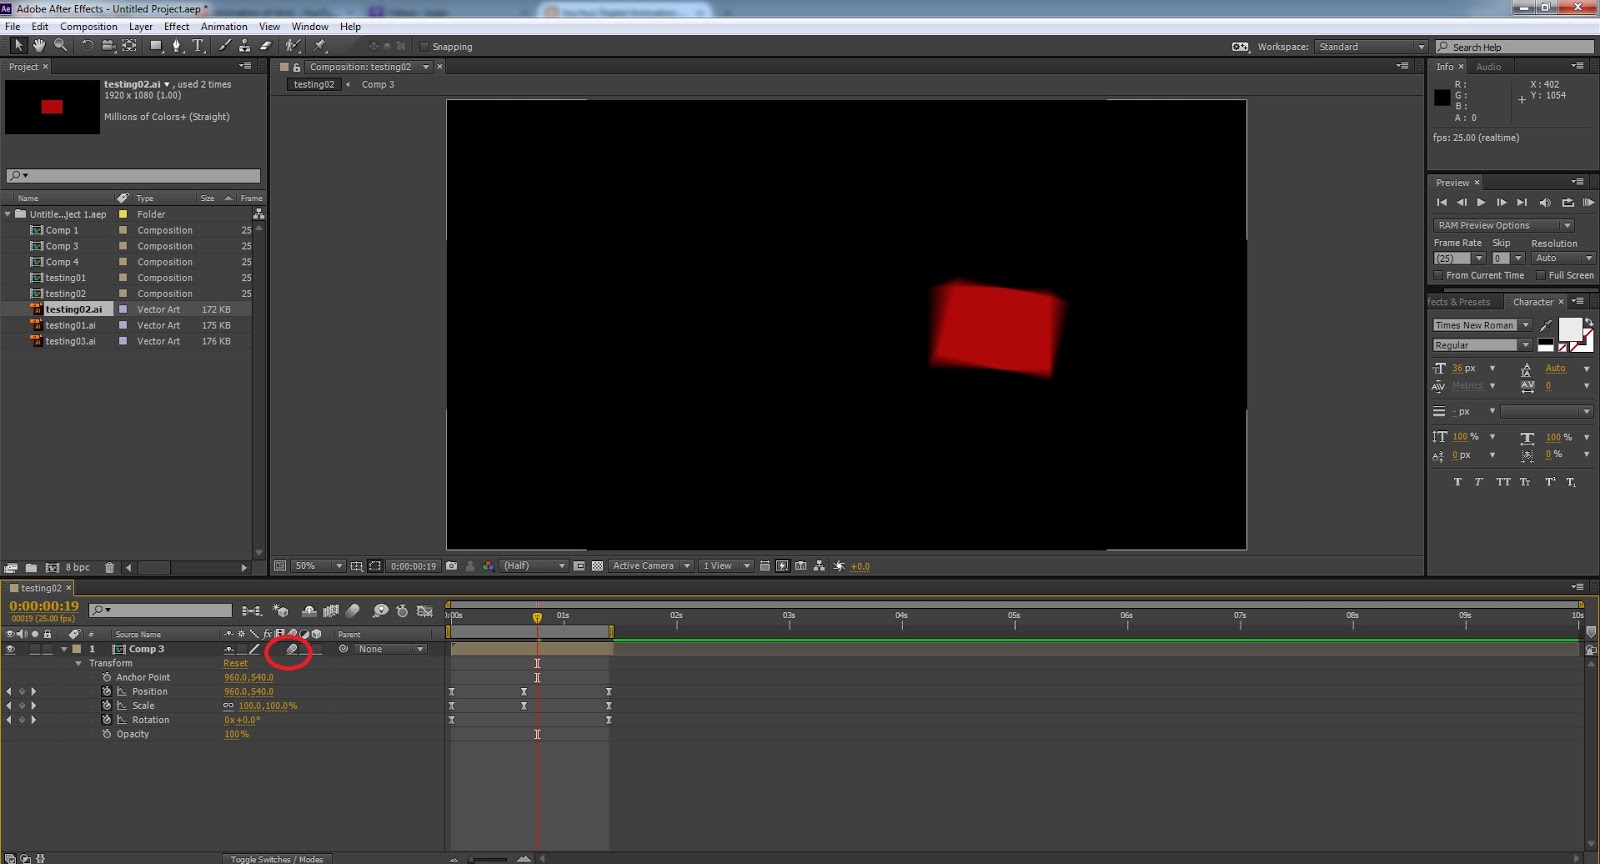Toggle the Rotation property stopwatch
The height and width of the screenshot is (864, 1600).
click(107, 720)
